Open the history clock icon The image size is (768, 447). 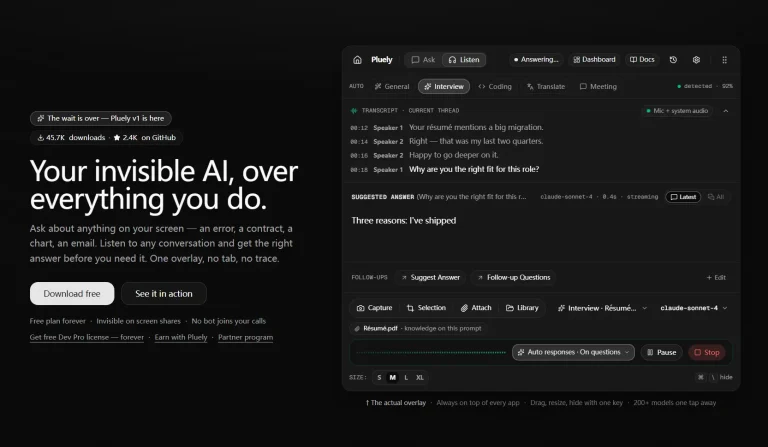[x=673, y=60]
